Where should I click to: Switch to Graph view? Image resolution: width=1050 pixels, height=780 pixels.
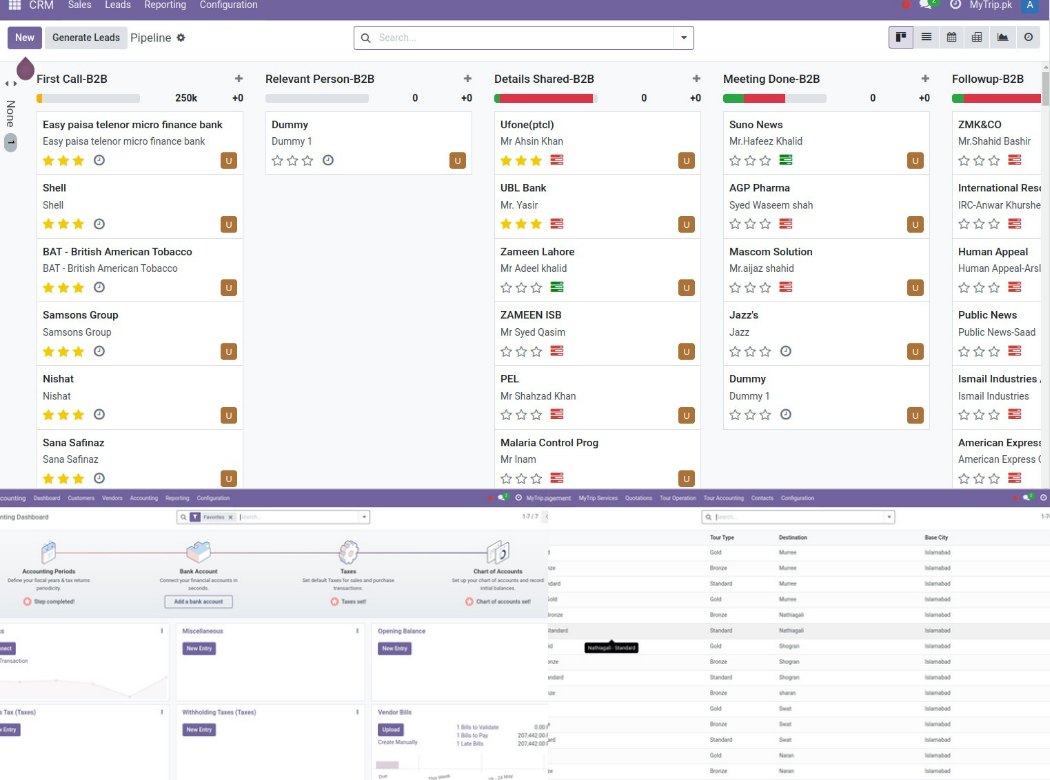click(1002, 37)
